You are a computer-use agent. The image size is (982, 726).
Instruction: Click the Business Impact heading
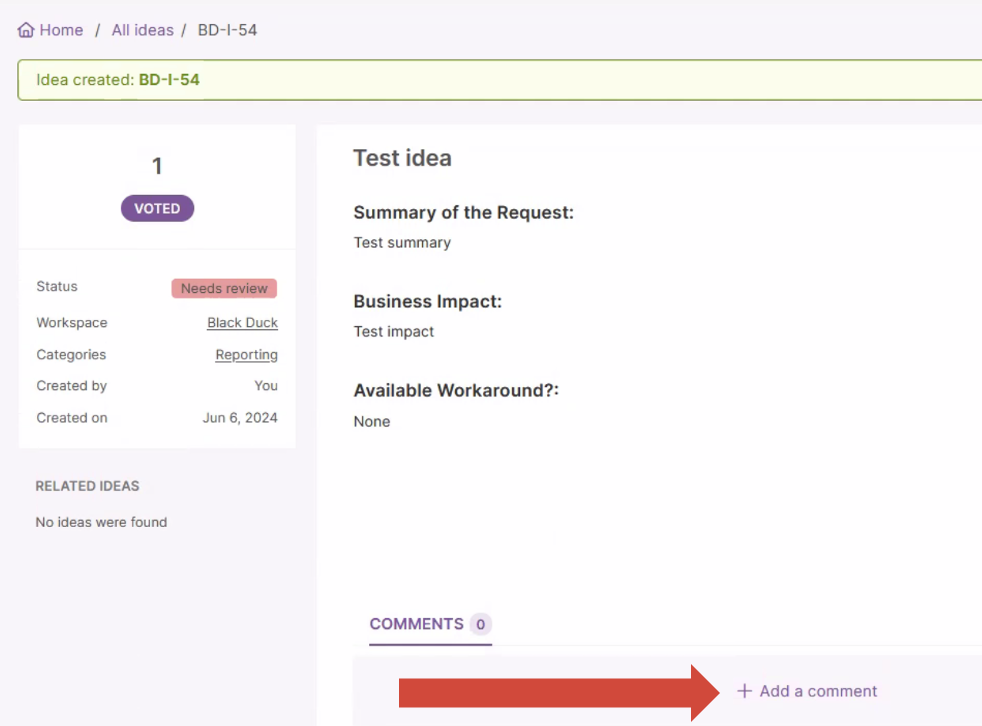(x=428, y=301)
